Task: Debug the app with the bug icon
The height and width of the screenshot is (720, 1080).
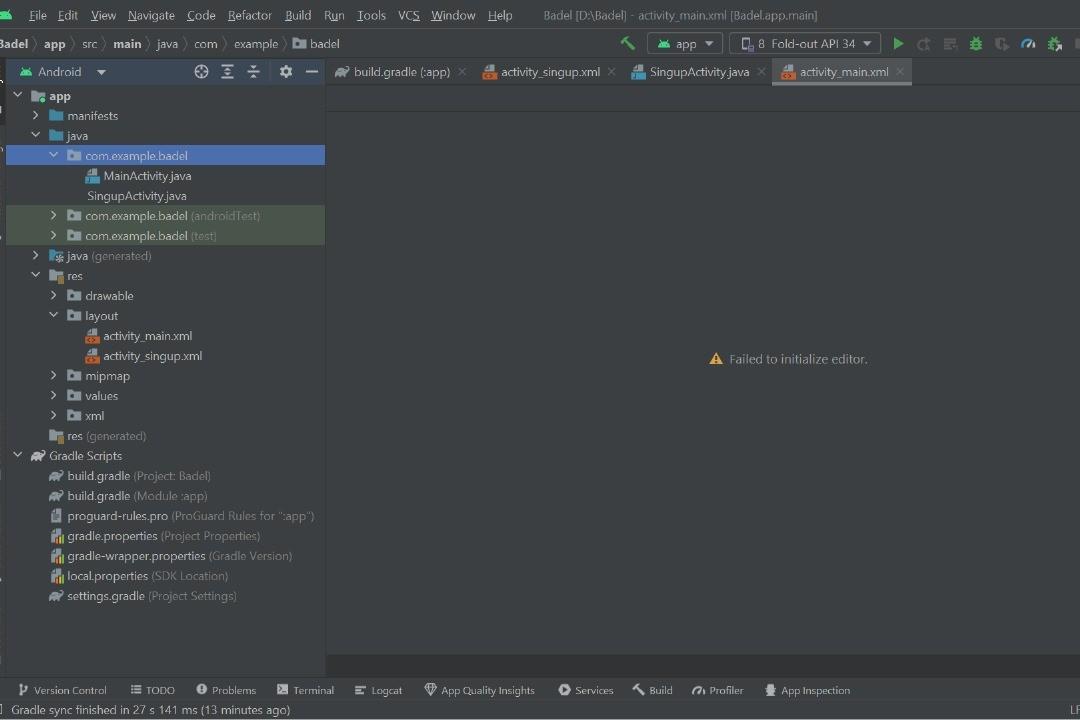Action: click(x=975, y=44)
